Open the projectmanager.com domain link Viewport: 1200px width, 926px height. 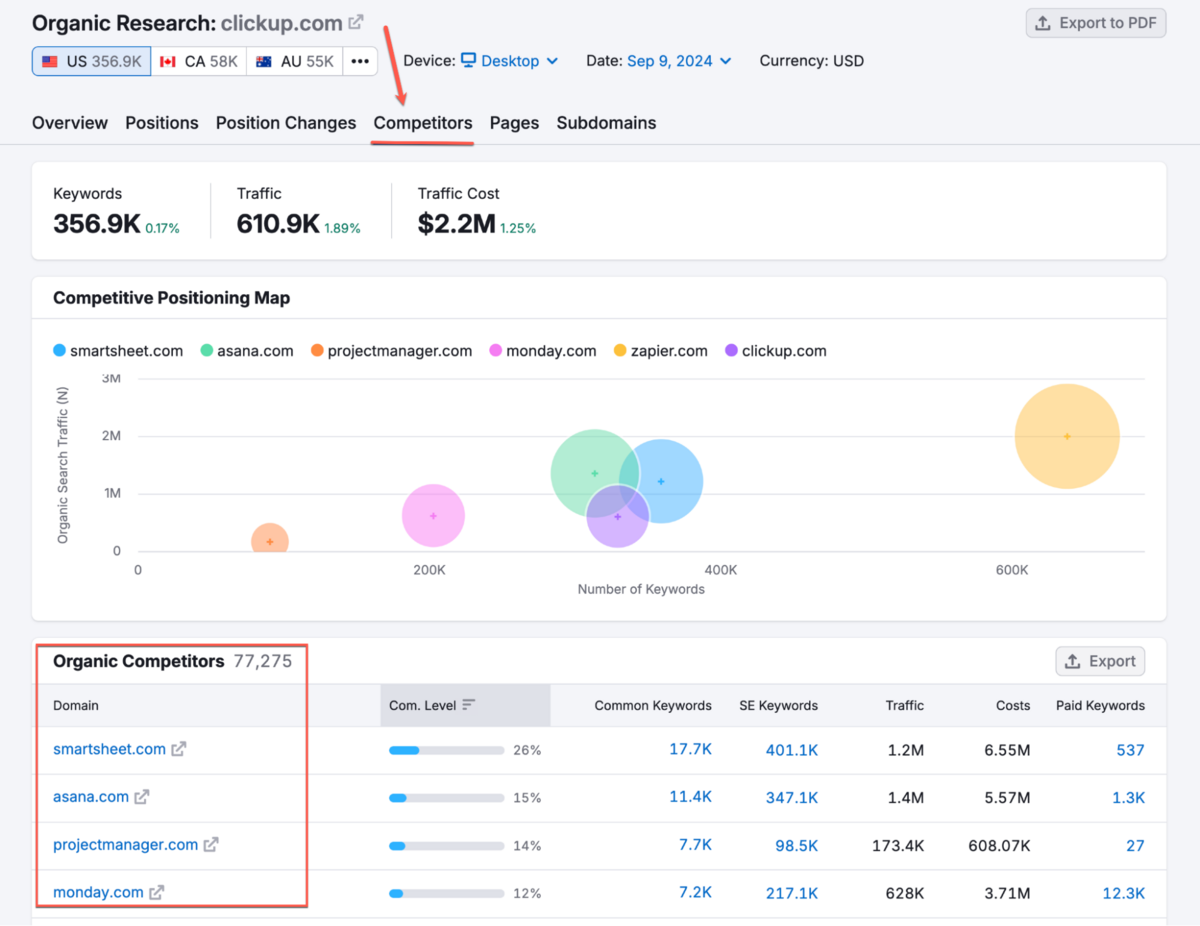pos(125,845)
